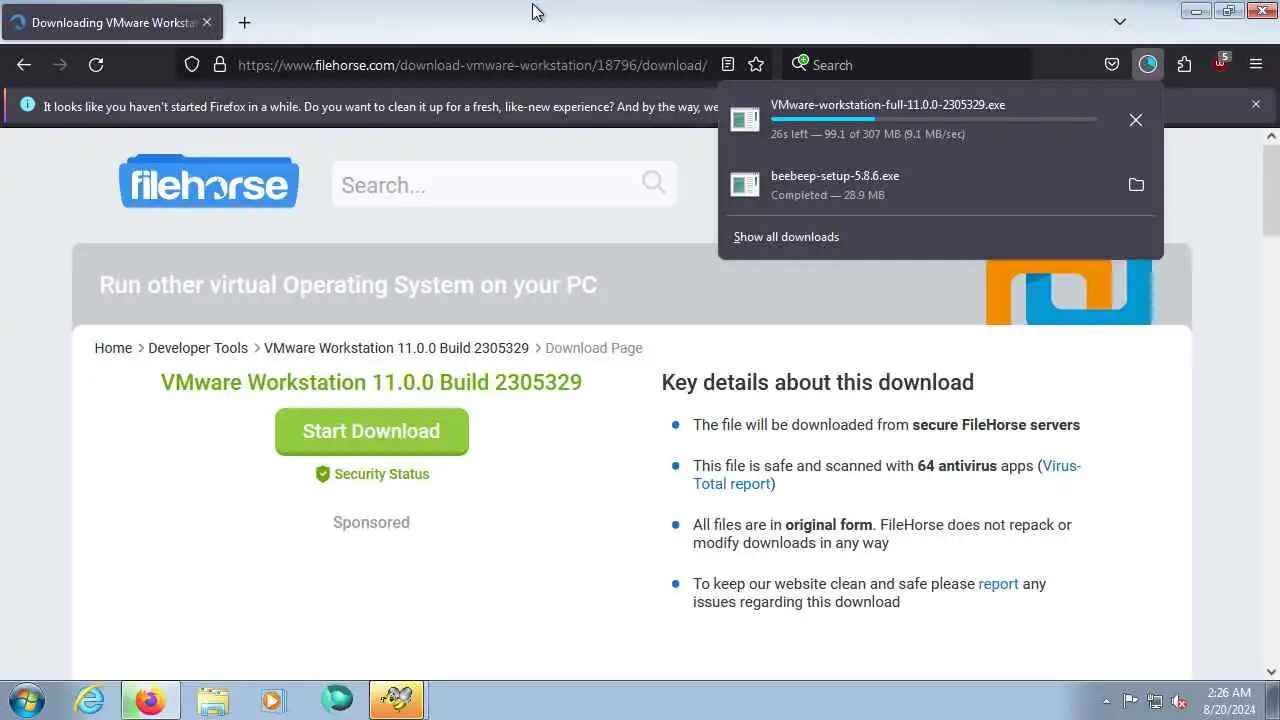Click the report issues link
Image resolution: width=1280 pixels, height=720 pixels.
tap(998, 584)
